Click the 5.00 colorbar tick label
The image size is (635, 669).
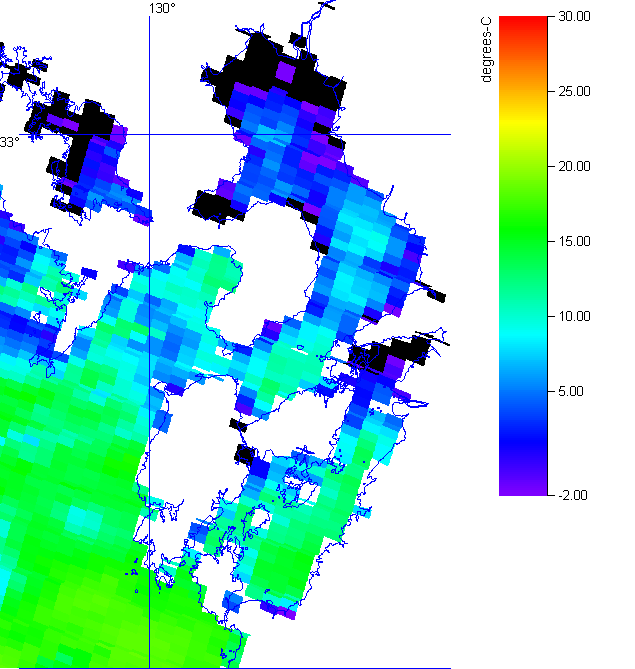coord(571,392)
